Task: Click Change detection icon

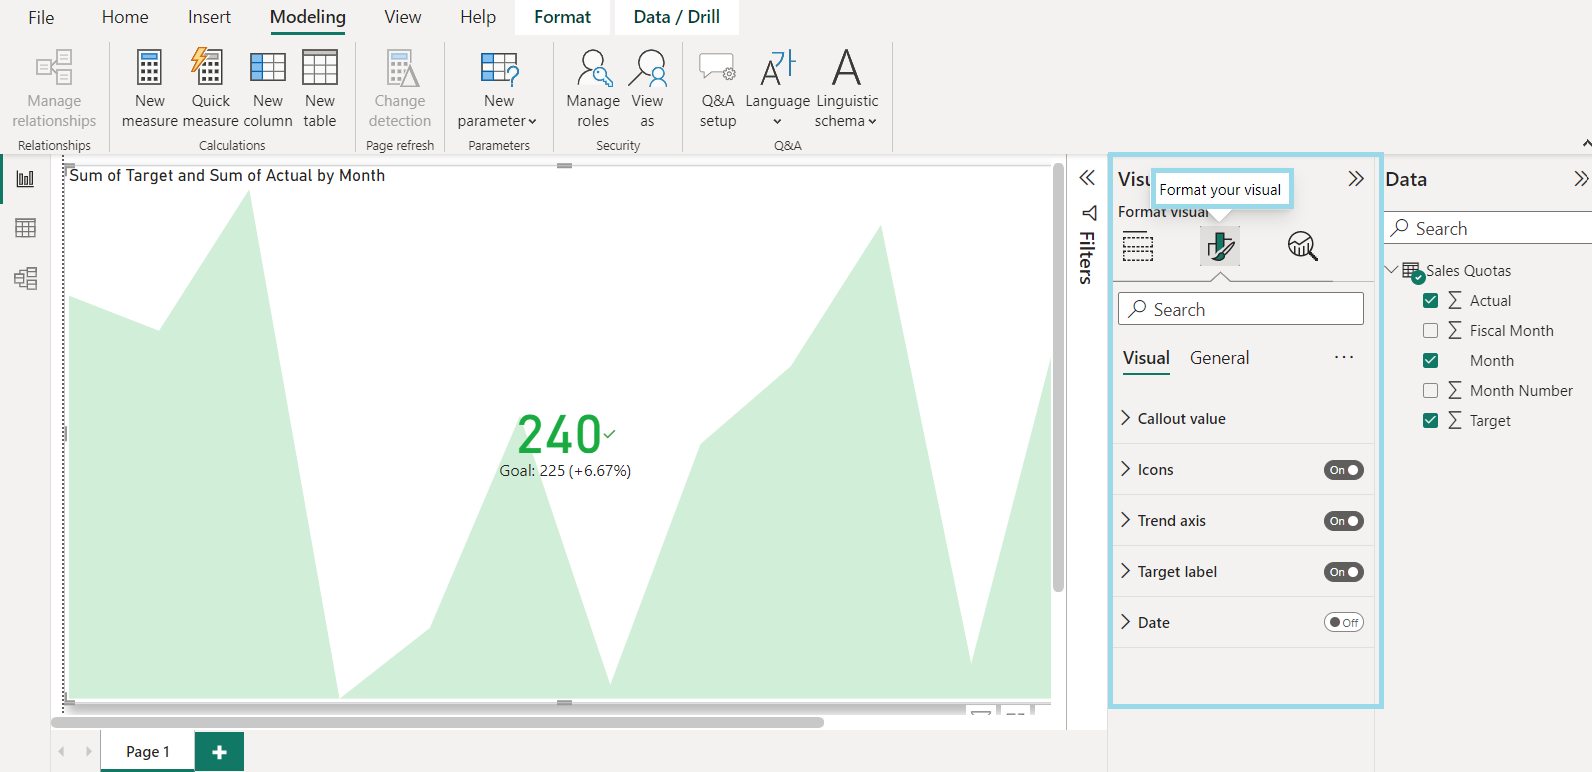Action: 400,68
